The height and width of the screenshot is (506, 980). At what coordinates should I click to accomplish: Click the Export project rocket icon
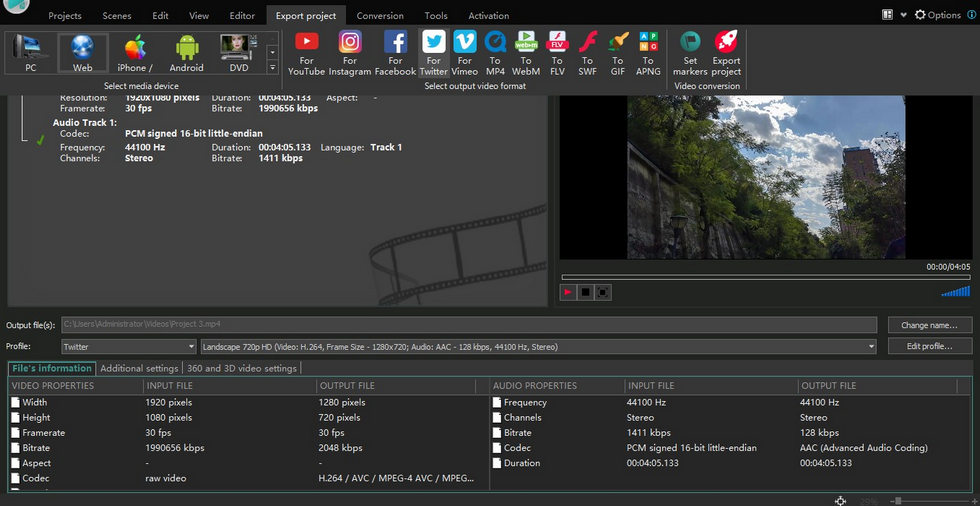726,54
